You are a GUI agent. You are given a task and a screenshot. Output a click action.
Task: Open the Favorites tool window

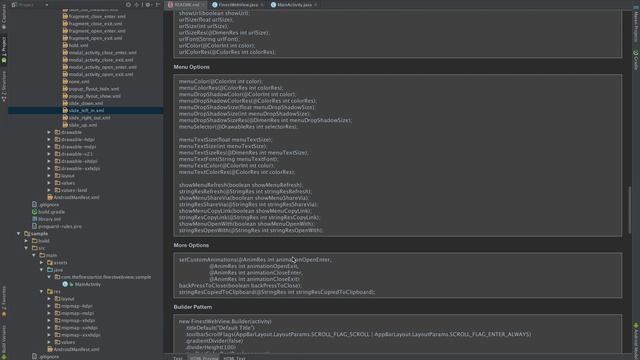[x=4, y=301]
